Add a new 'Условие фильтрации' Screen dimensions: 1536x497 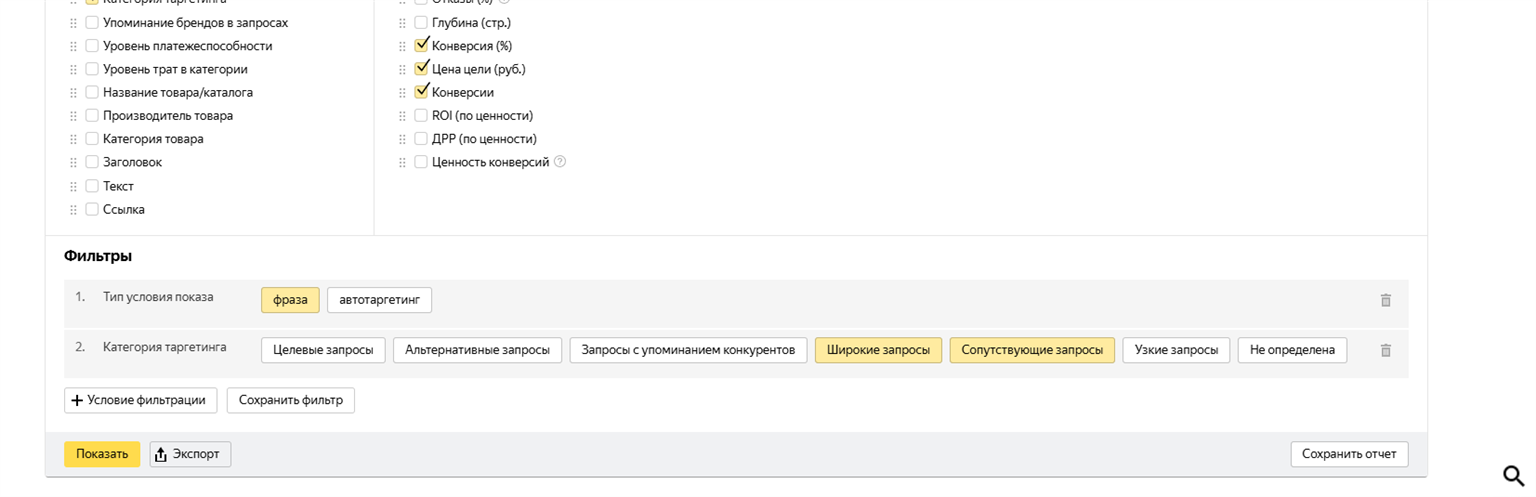click(x=141, y=400)
